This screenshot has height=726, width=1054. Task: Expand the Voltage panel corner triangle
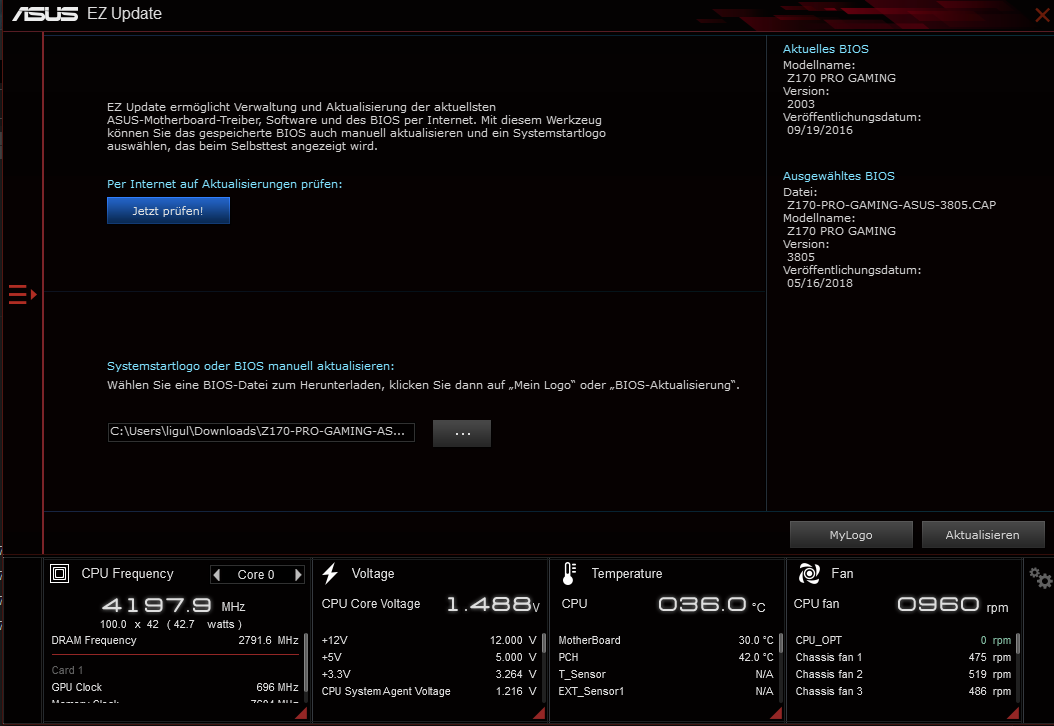pos(539,713)
